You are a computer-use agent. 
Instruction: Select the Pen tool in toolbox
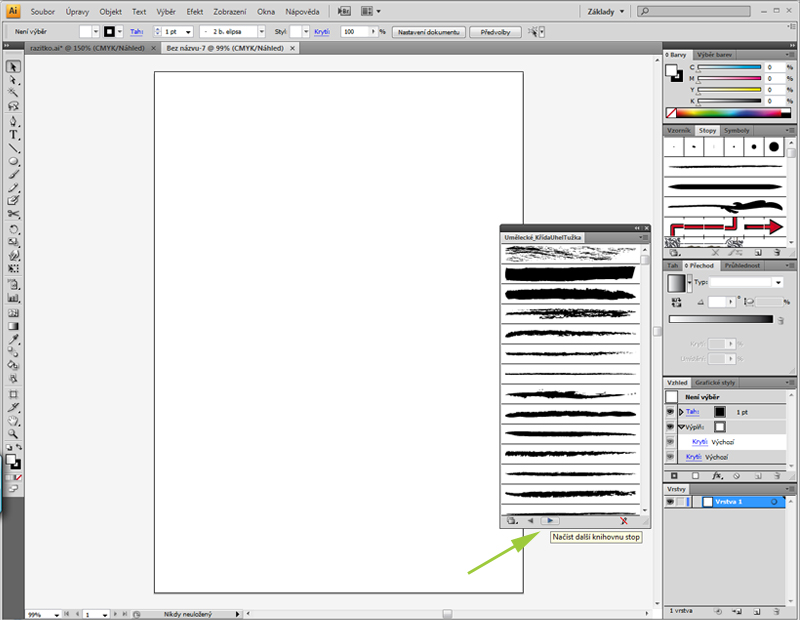coord(14,120)
